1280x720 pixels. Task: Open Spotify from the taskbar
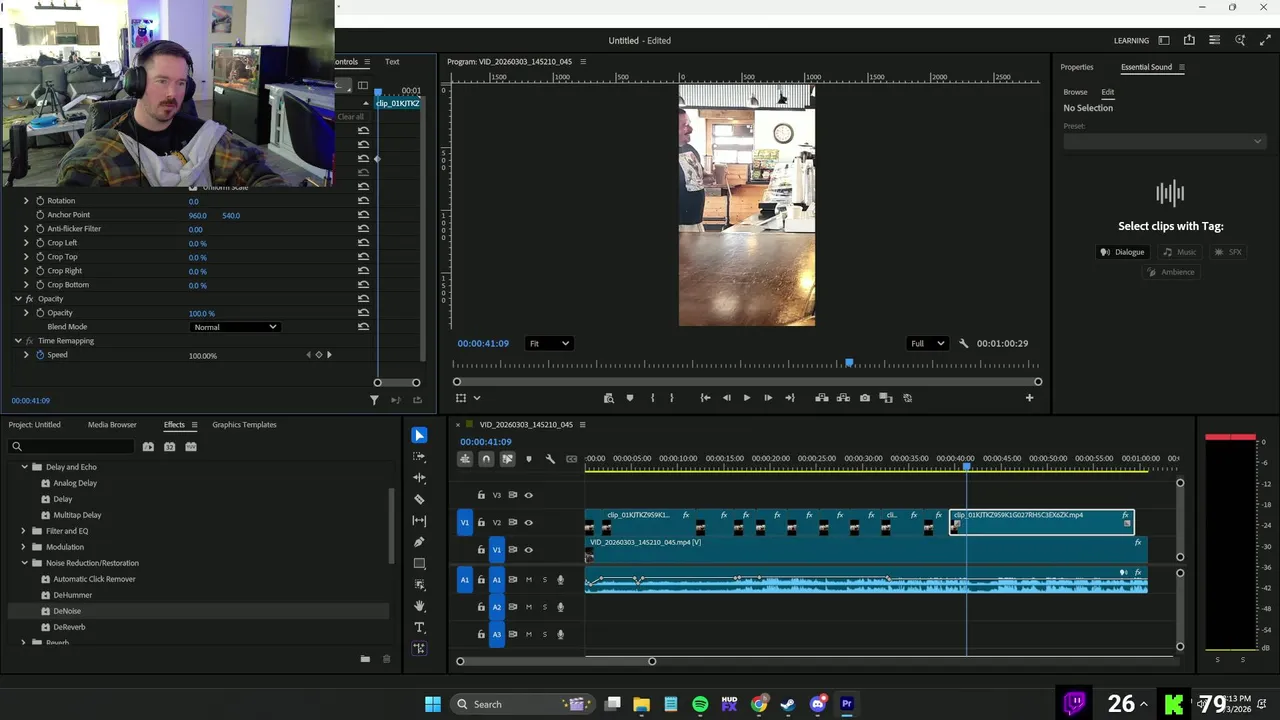(x=700, y=704)
